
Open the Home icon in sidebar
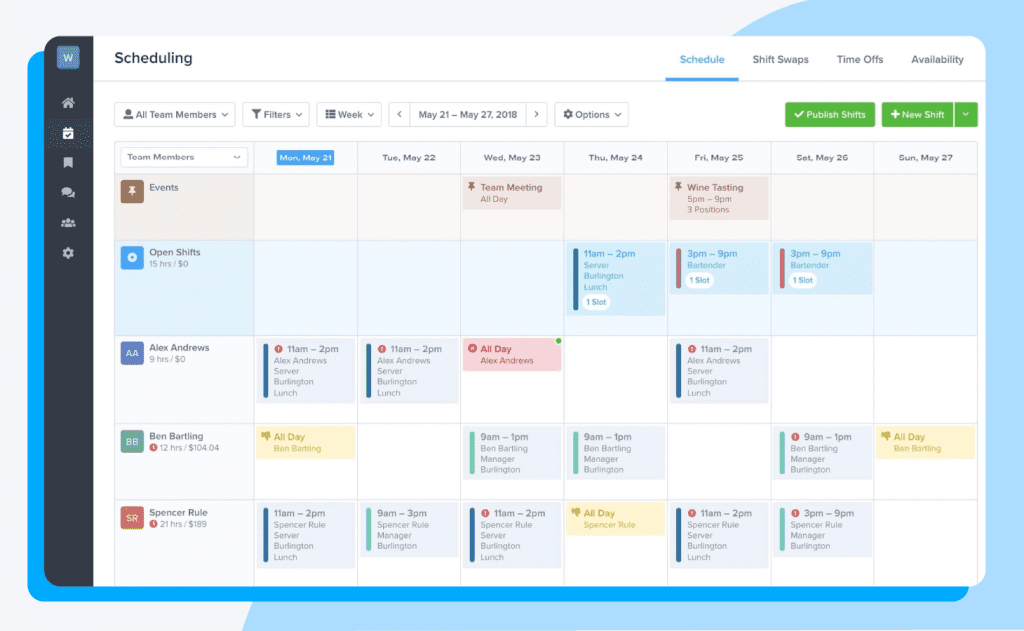click(68, 102)
